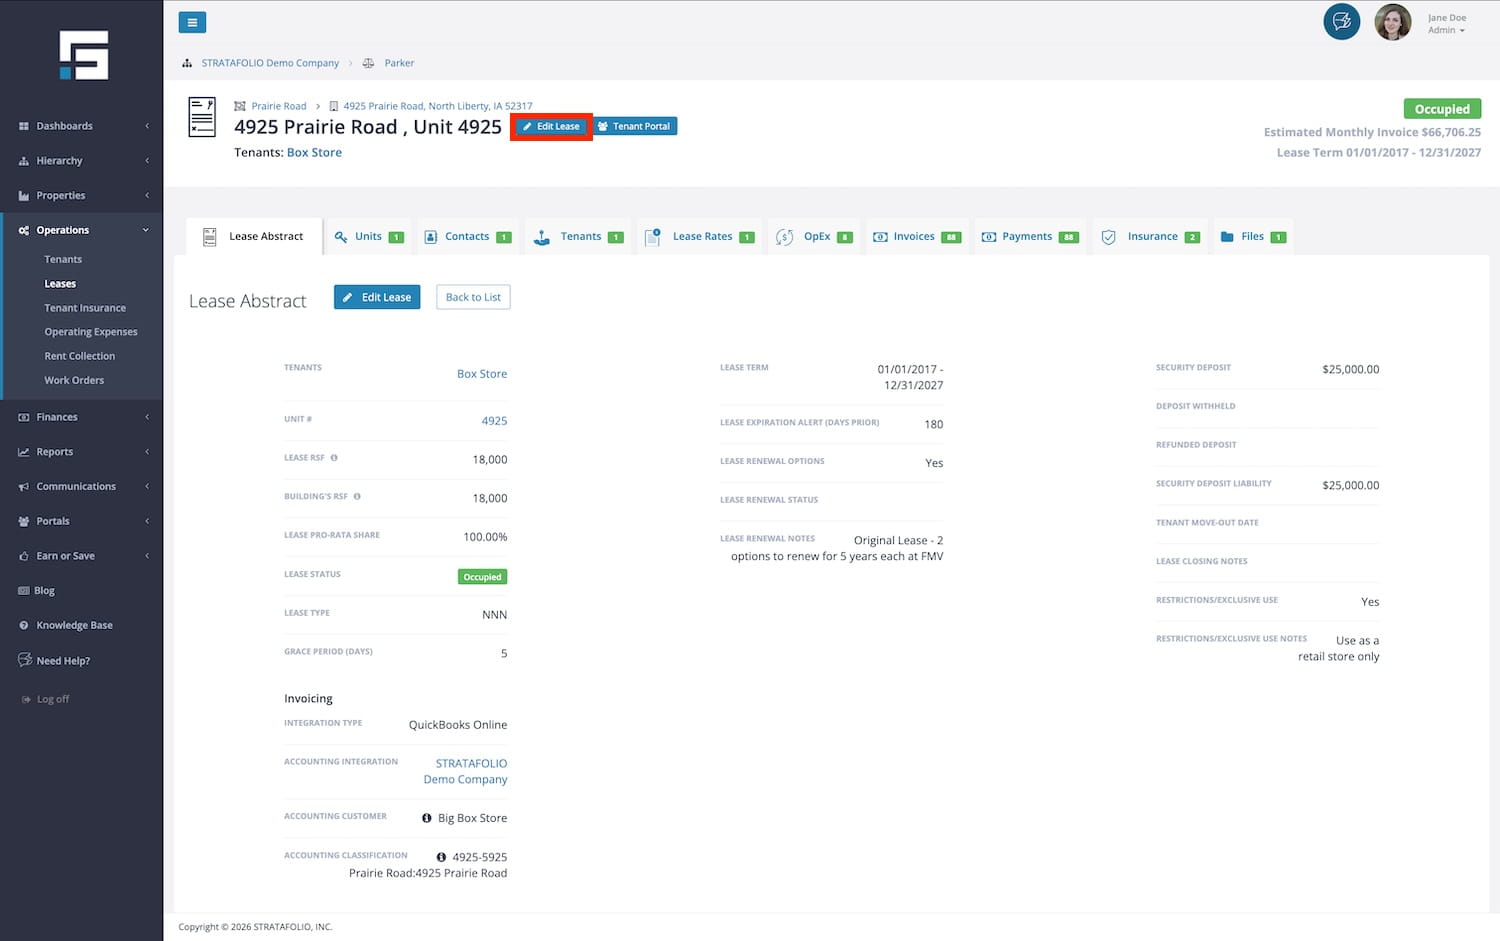Screen dimensions: 1500x941
Task: Expand the Dashboards sidebar menu
Action: pyautogui.click(x=82, y=126)
